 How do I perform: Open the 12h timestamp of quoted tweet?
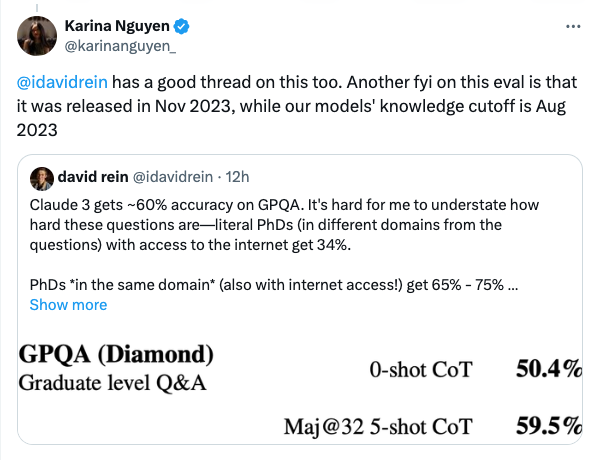(x=237, y=177)
